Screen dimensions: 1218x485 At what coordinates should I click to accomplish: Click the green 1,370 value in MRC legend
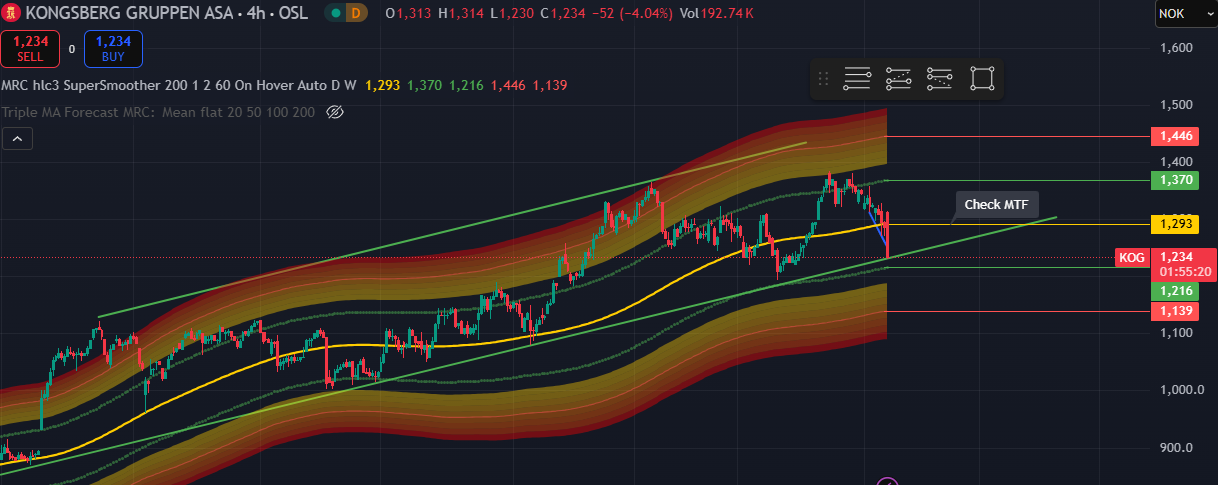425,86
